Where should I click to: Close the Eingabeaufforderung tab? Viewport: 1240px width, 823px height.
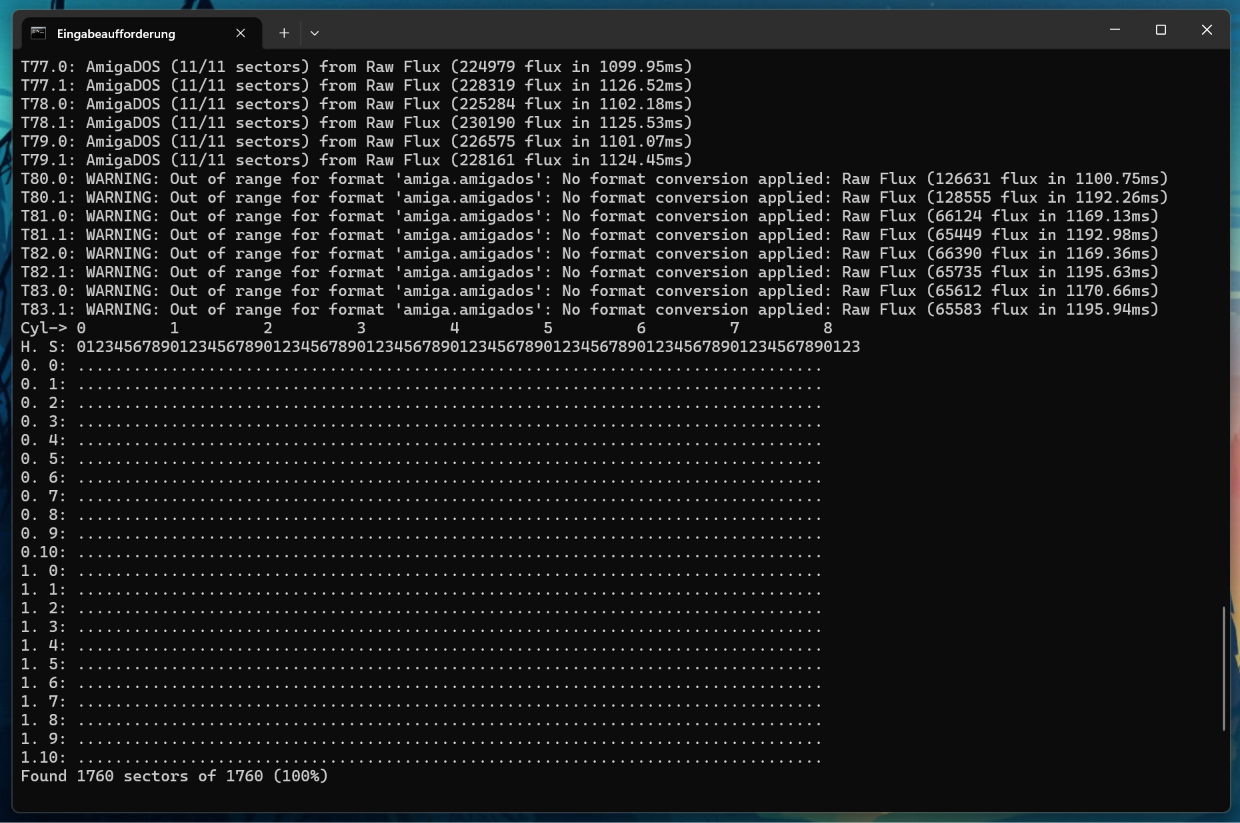pyautogui.click(x=241, y=33)
